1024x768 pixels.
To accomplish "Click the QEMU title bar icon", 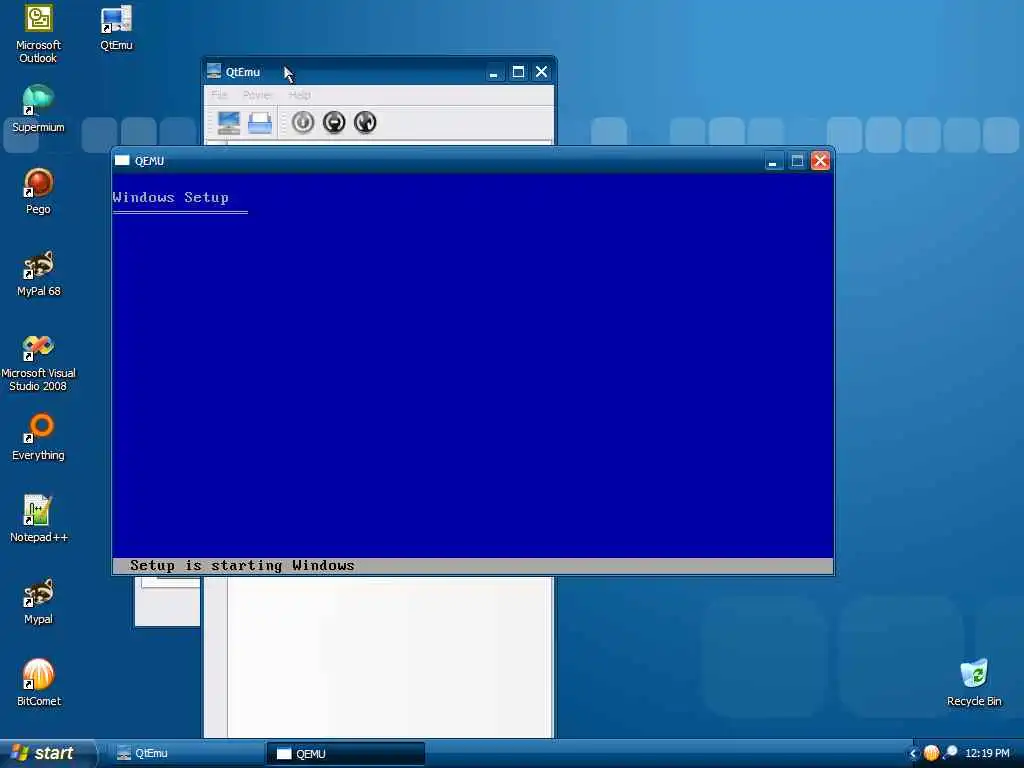I will coord(122,160).
